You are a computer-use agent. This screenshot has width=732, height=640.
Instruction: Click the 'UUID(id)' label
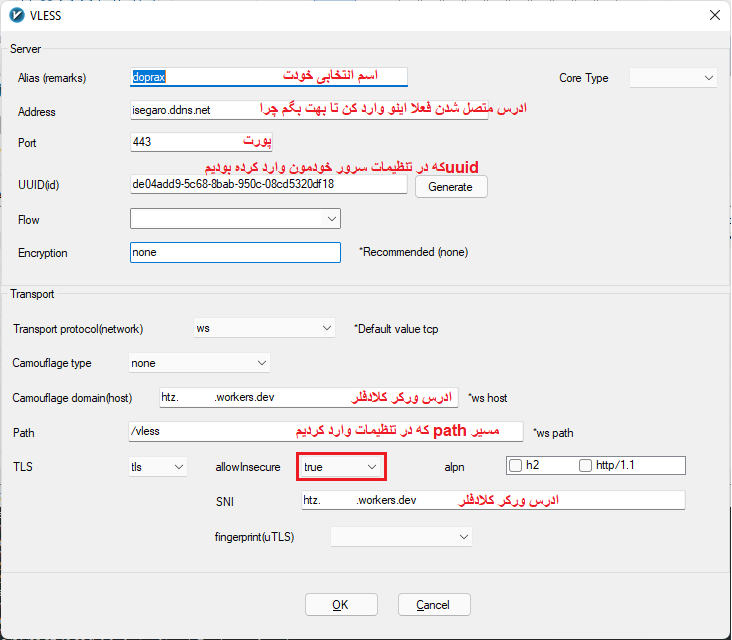(39, 185)
